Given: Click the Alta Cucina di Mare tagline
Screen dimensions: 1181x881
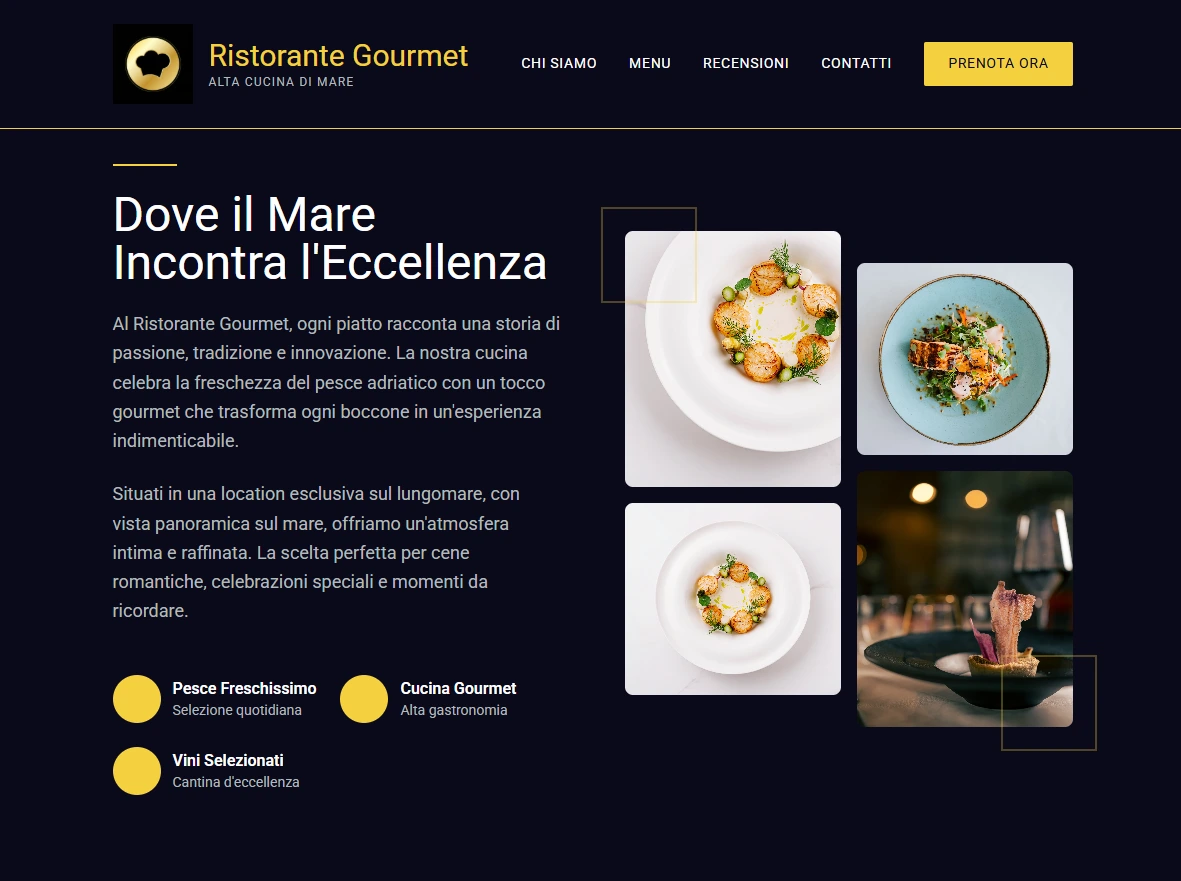Looking at the screenshot, I should coord(281,81).
